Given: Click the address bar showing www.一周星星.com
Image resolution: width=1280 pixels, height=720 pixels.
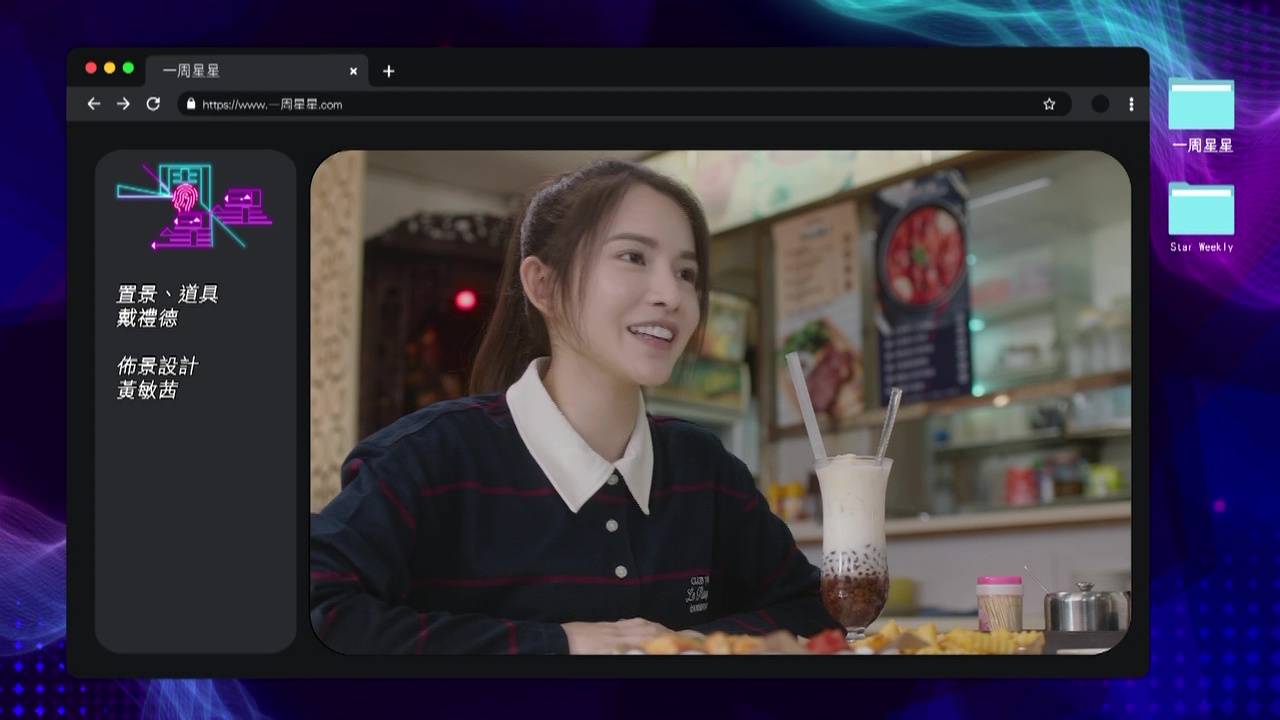Looking at the screenshot, I should 600,104.
